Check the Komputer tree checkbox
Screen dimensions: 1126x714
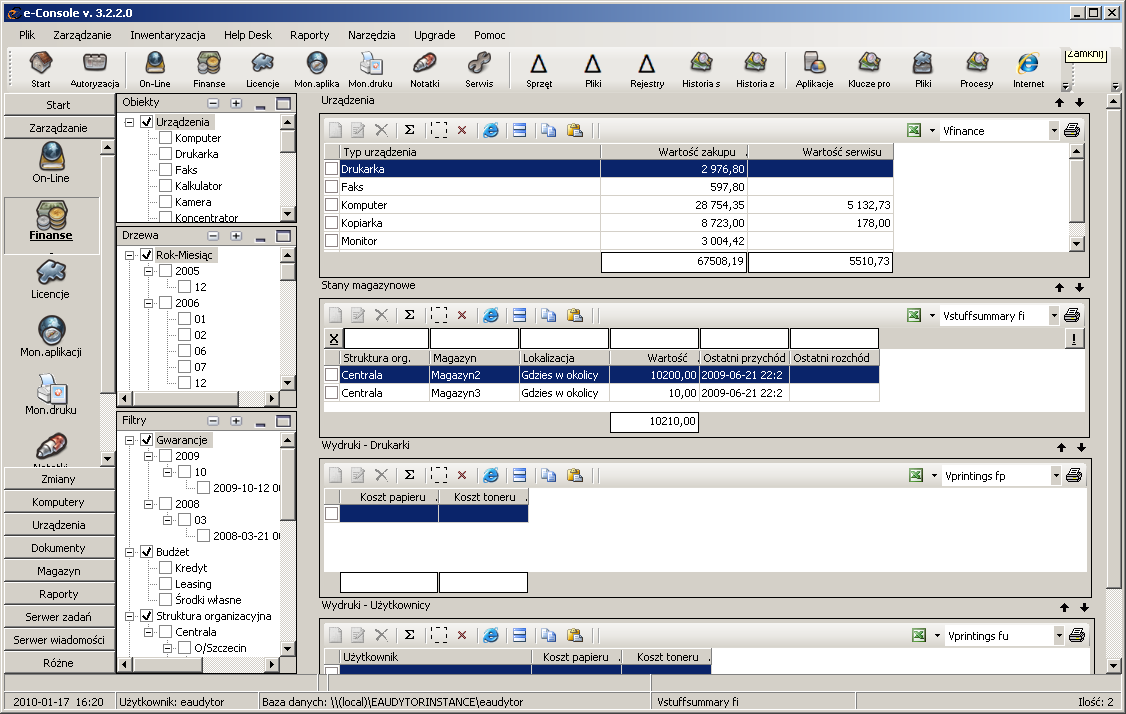point(165,138)
